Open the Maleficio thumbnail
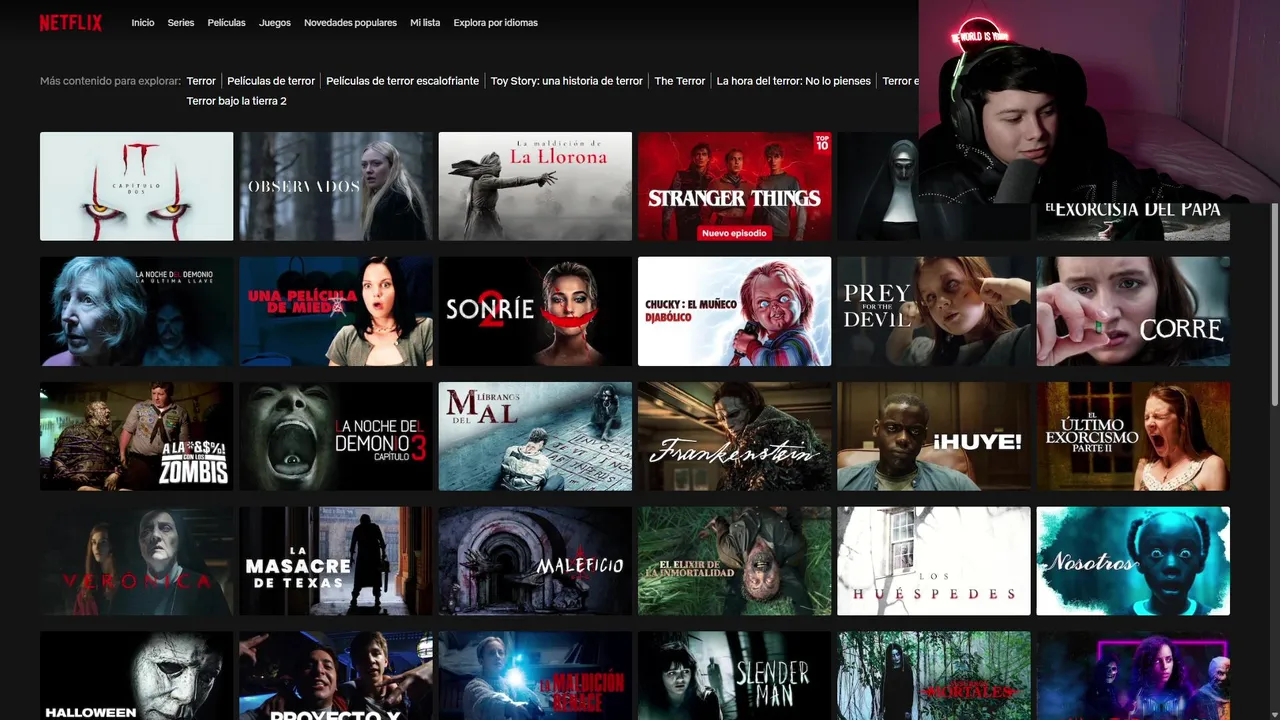The height and width of the screenshot is (720, 1280). (x=535, y=561)
